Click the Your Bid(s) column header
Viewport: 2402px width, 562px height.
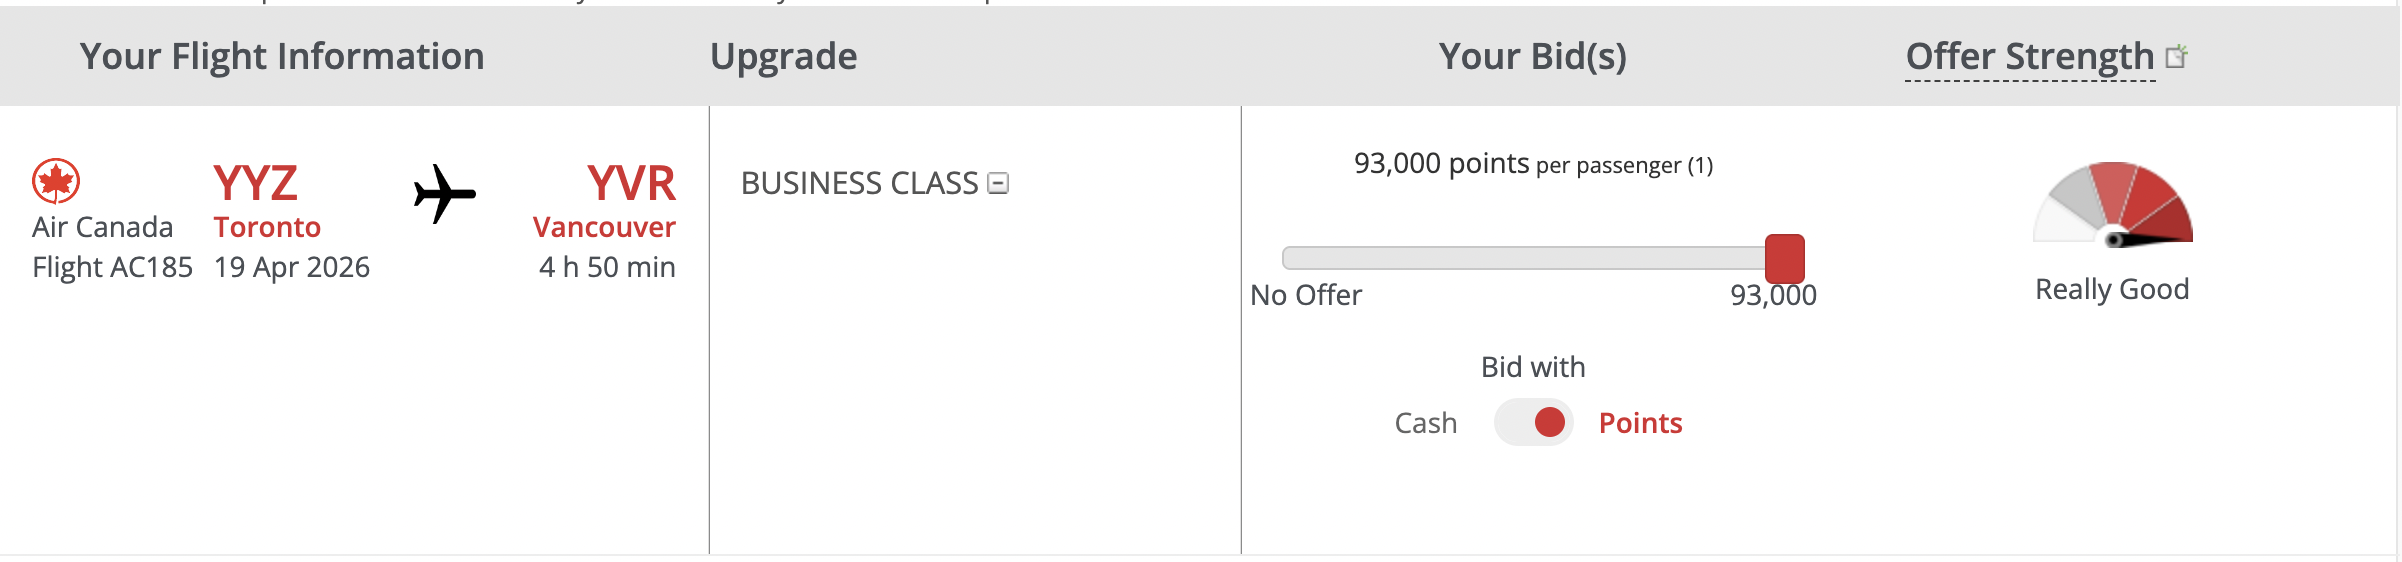pos(1532,57)
